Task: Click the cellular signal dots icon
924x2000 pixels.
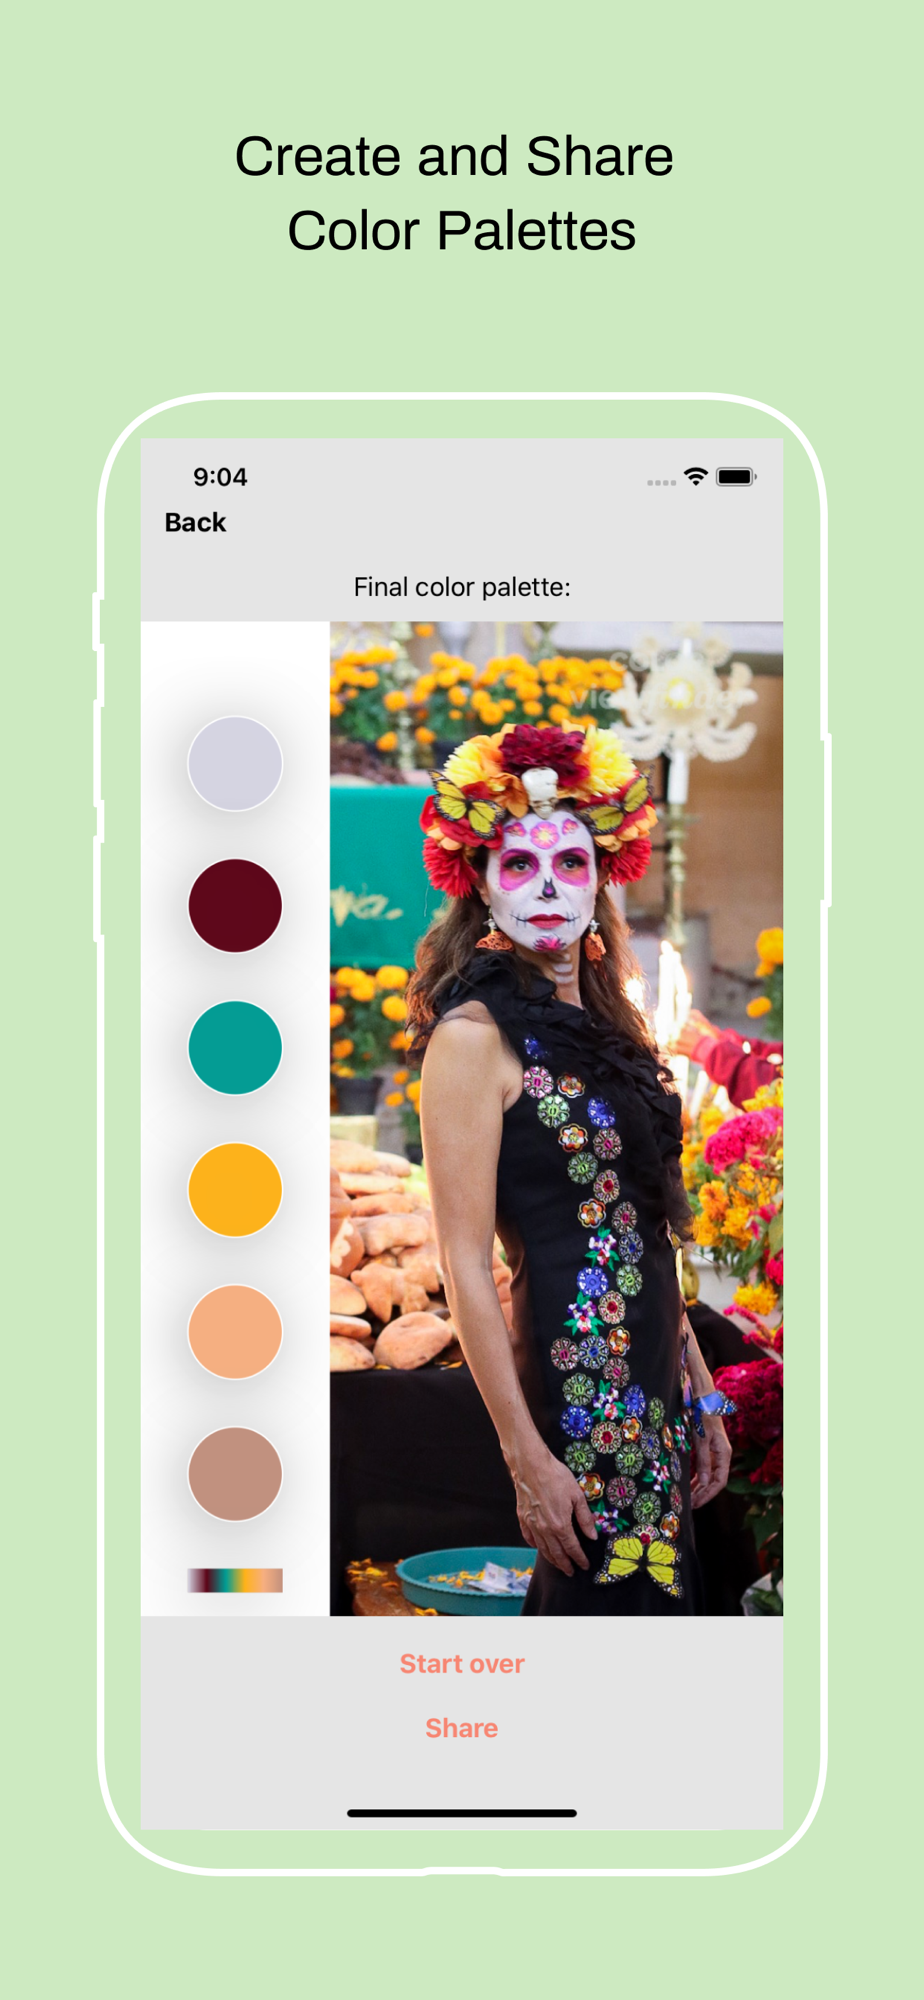Action: pos(661,483)
